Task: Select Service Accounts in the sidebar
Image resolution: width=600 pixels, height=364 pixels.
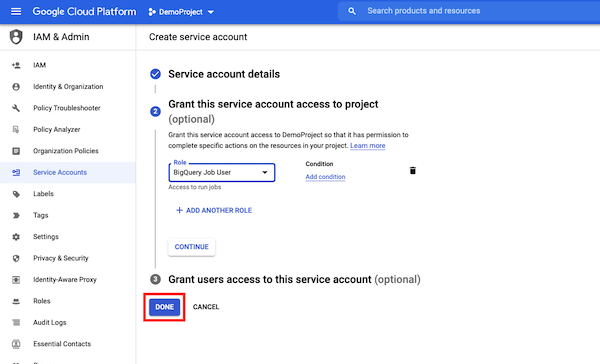Action: [x=68, y=172]
